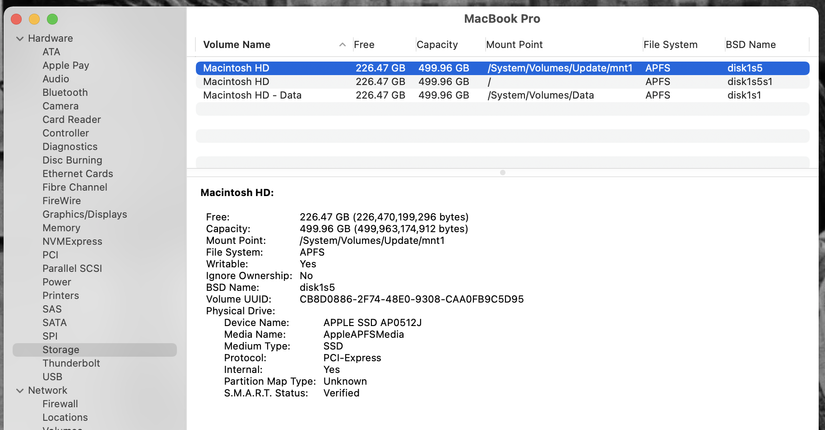The image size is (825, 430).
Task: Click the Volume UUID value
Action: coord(411,299)
